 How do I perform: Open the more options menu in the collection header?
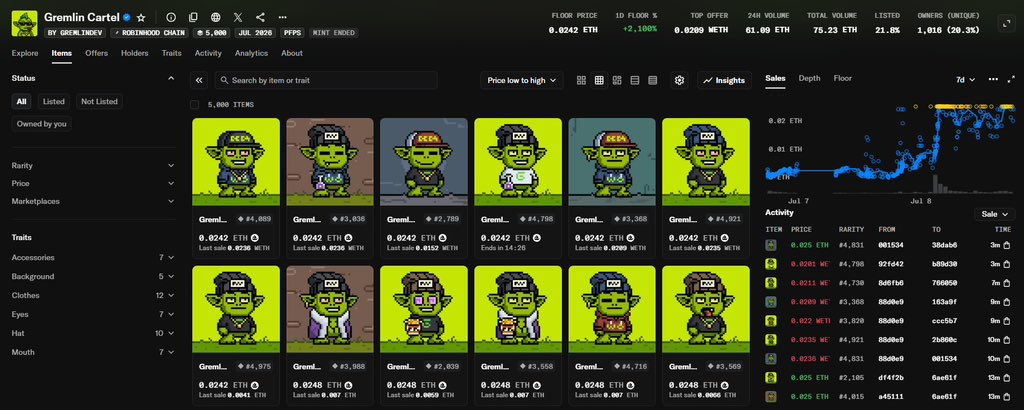(x=282, y=18)
